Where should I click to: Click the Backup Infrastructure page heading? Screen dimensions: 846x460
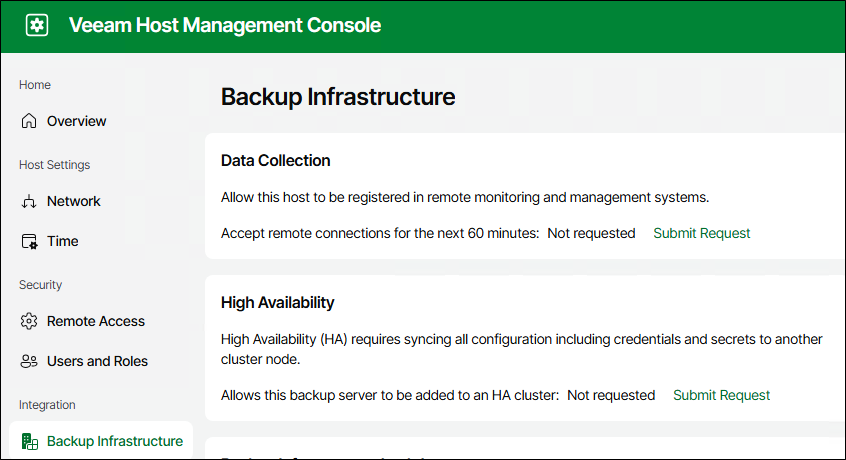[337, 97]
